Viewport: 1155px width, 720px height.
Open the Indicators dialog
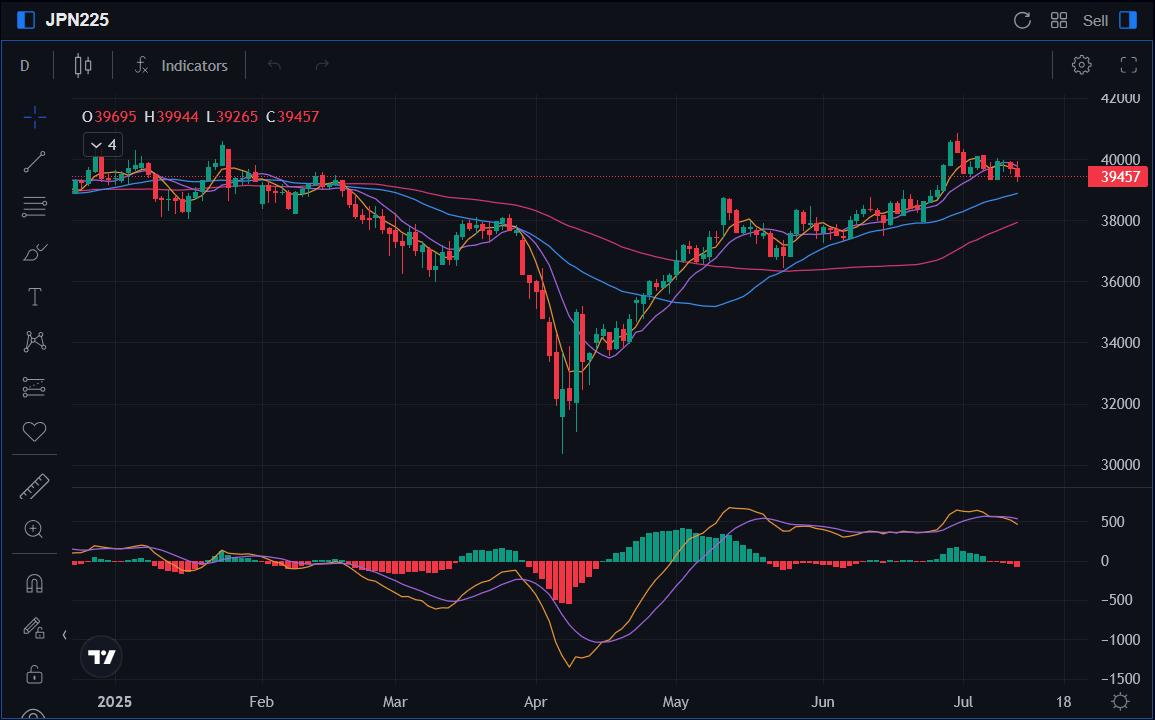tap(181, 65)
